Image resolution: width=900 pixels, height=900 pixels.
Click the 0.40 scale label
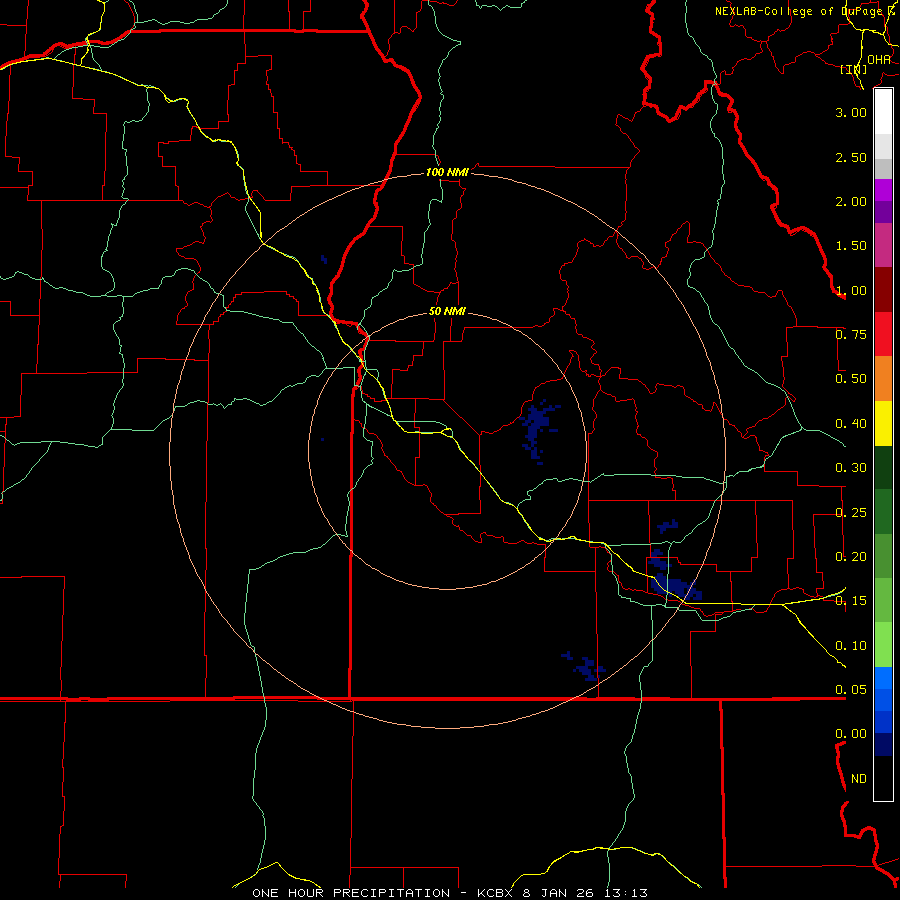[x=851, y=424]
